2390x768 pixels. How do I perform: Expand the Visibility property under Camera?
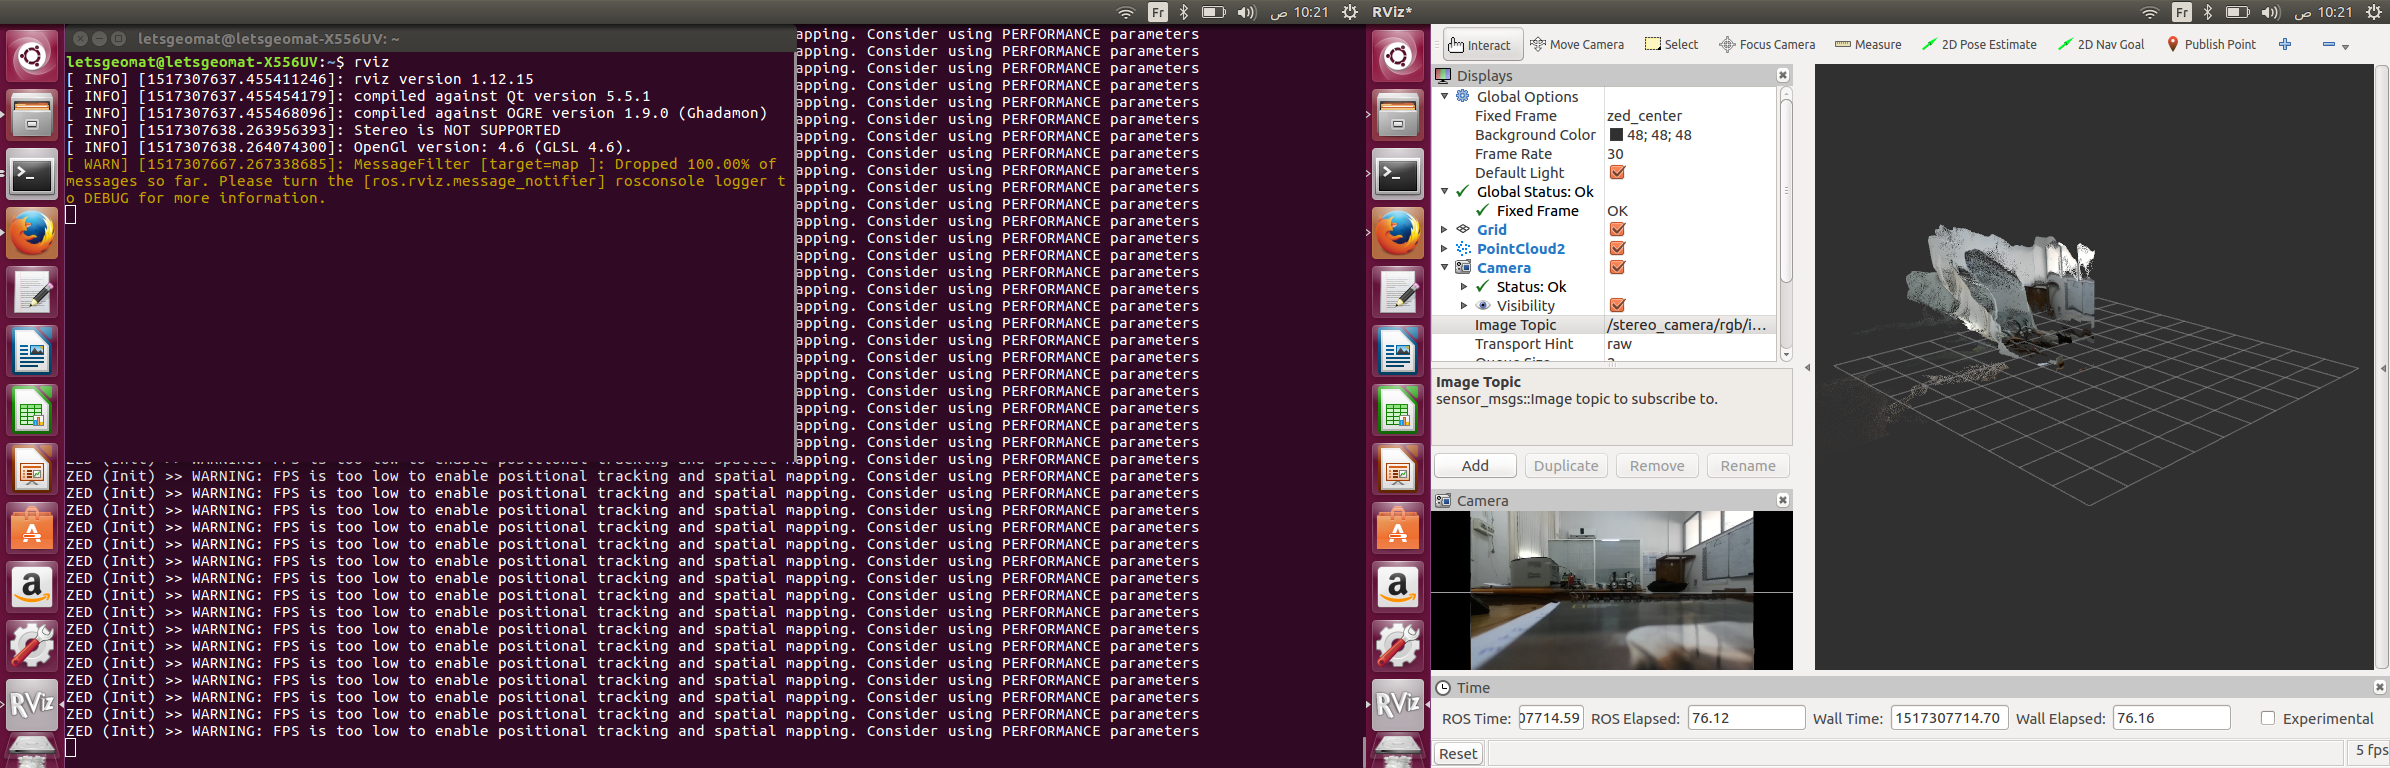coord(1464,306)
